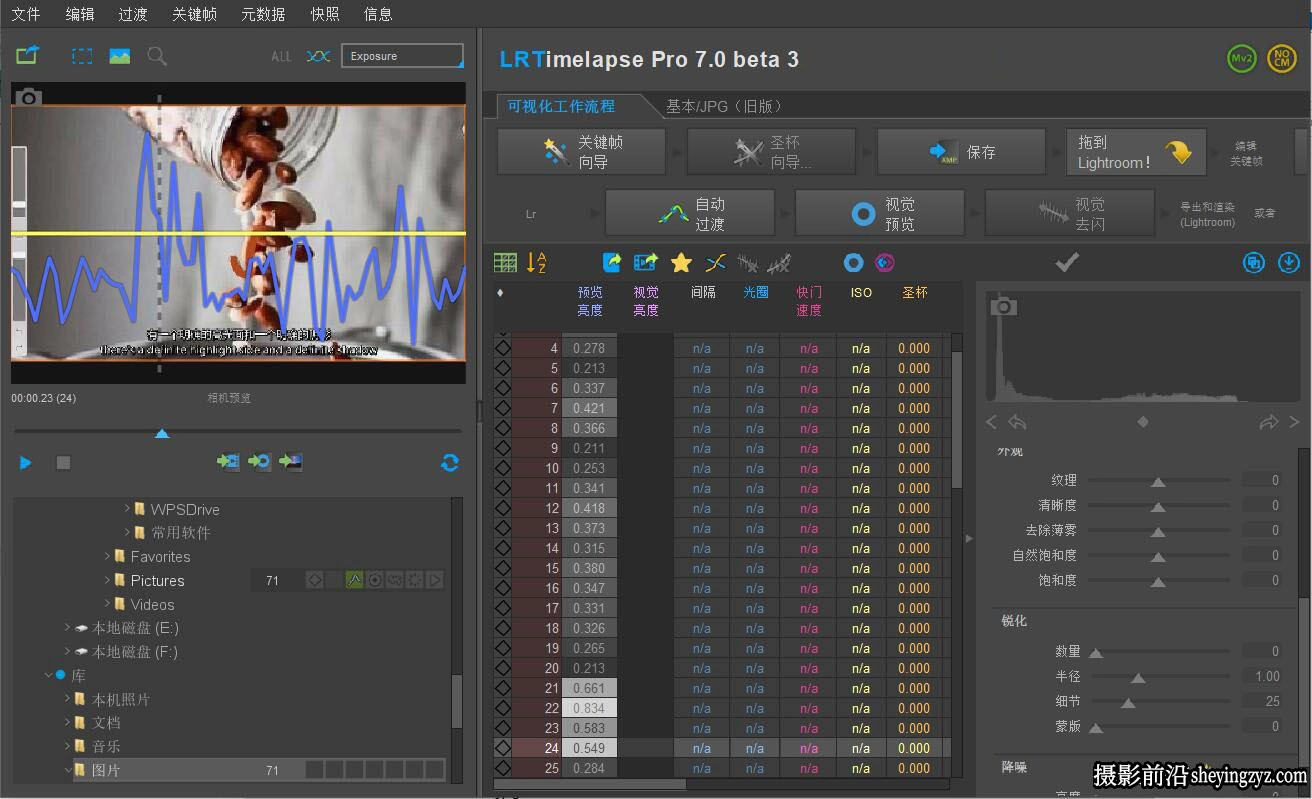Click the second greyed deflicker wave icon
1312x799 pixels.
click(779, 263)
